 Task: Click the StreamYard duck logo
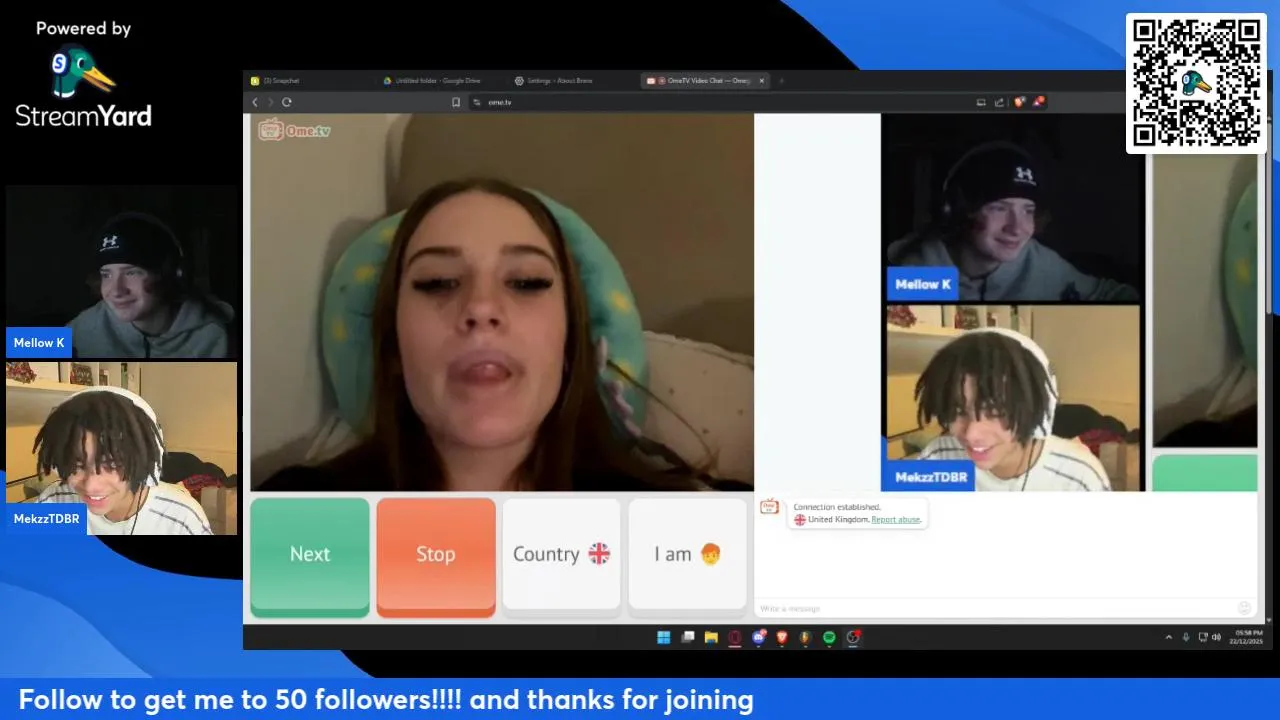(84, 72)
